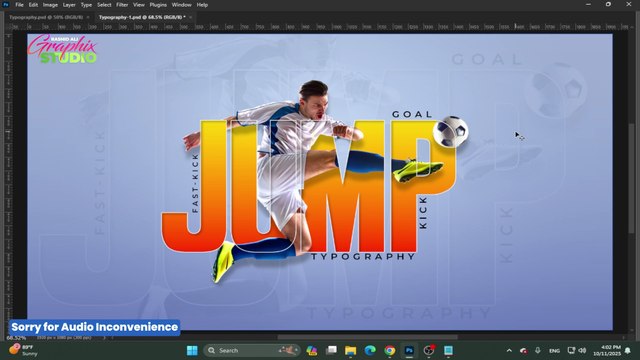The image size is (640, 360).
Task: Open the notifications bell icon
Action: tap(628, 351)
